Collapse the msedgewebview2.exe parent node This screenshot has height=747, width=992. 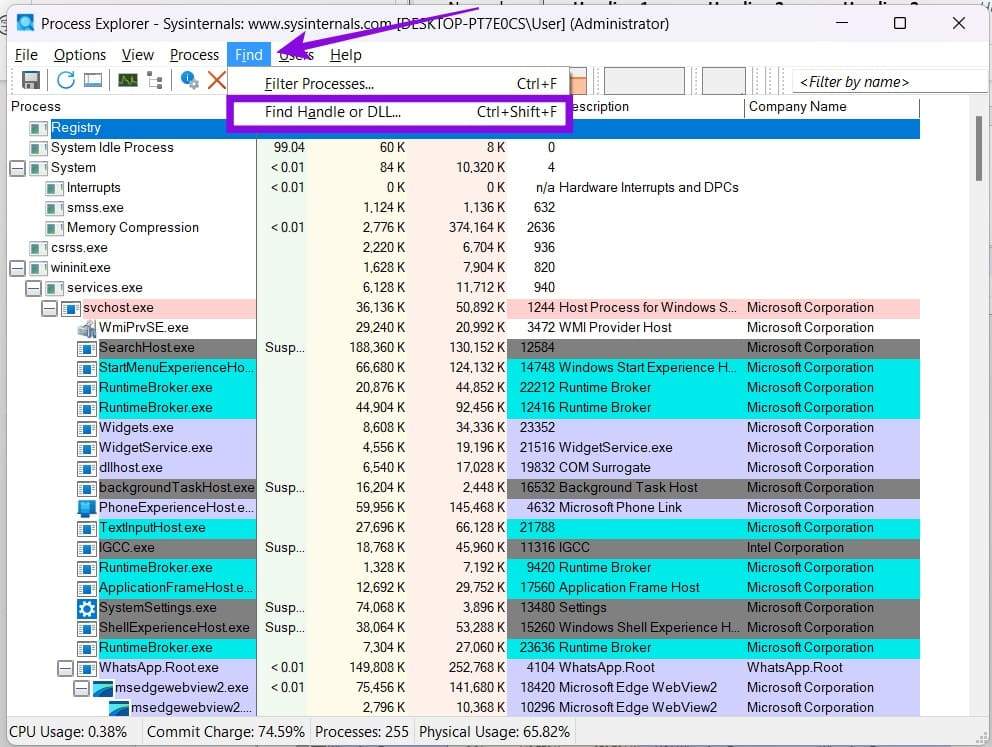(x=81, y=688)
